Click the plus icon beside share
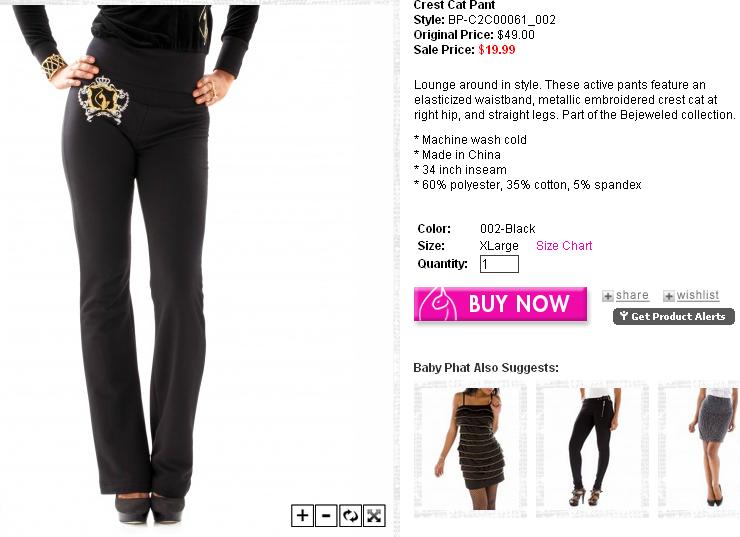Viewport: 740px width, 537px height. [x=608, y=296]
